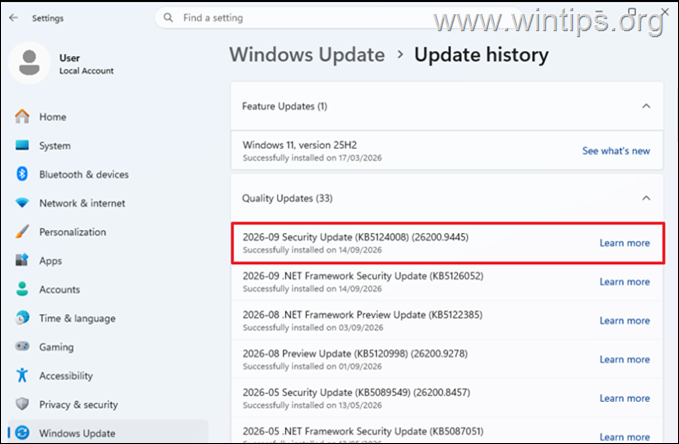Click the Windows Update breadcrumb link

click(x=307, y=55)
